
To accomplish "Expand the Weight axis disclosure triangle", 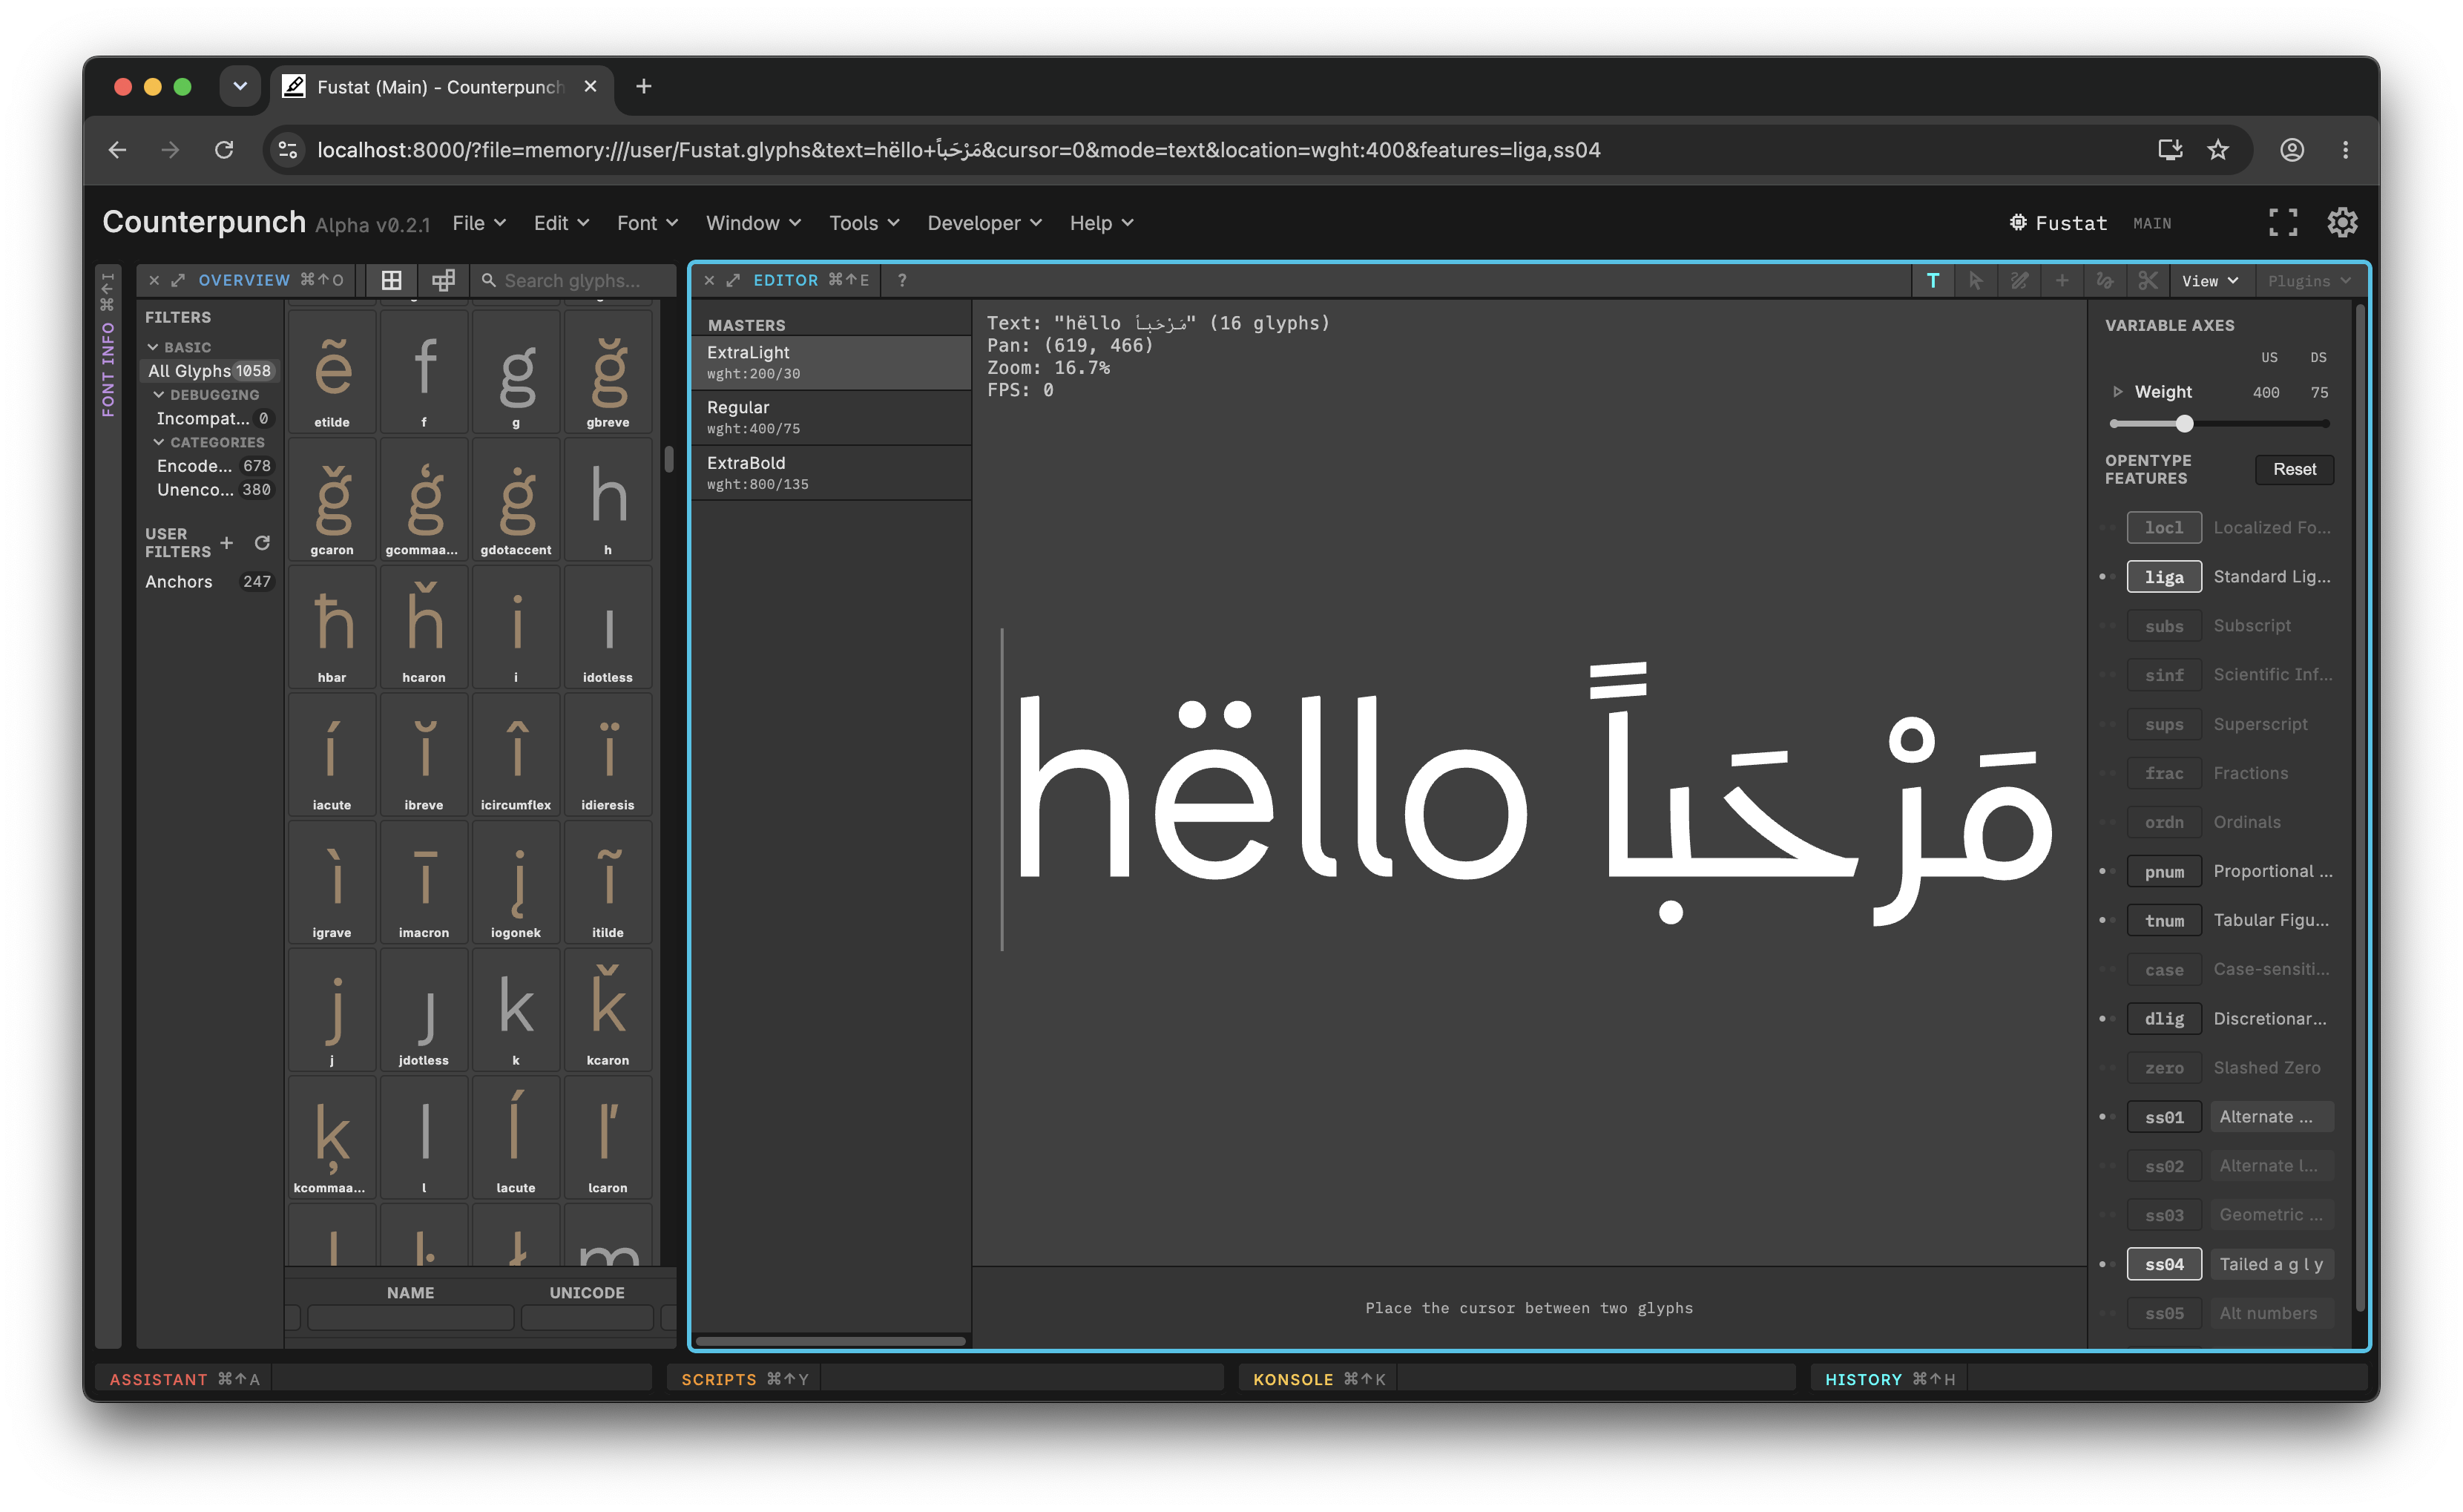I will [x=2117, y=392].
